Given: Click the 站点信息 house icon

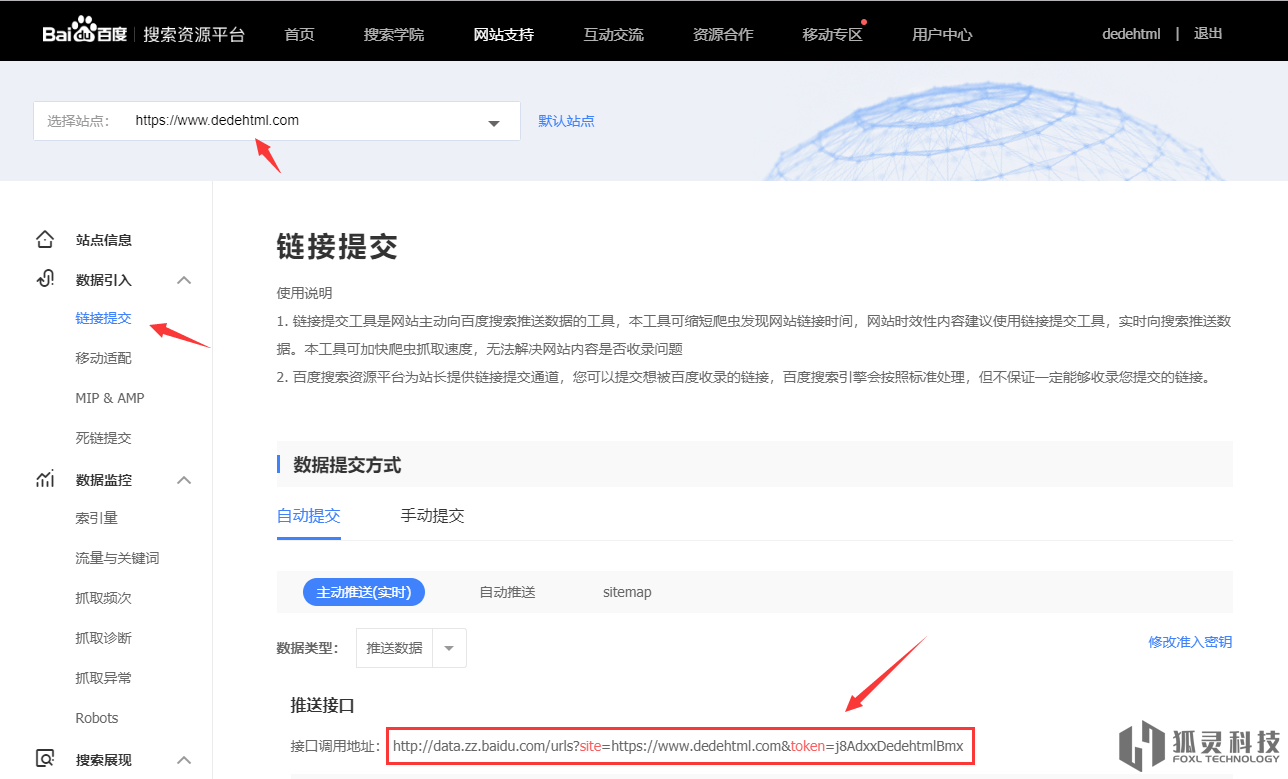Looking at the screenshot, I should [x=45, y=240].
